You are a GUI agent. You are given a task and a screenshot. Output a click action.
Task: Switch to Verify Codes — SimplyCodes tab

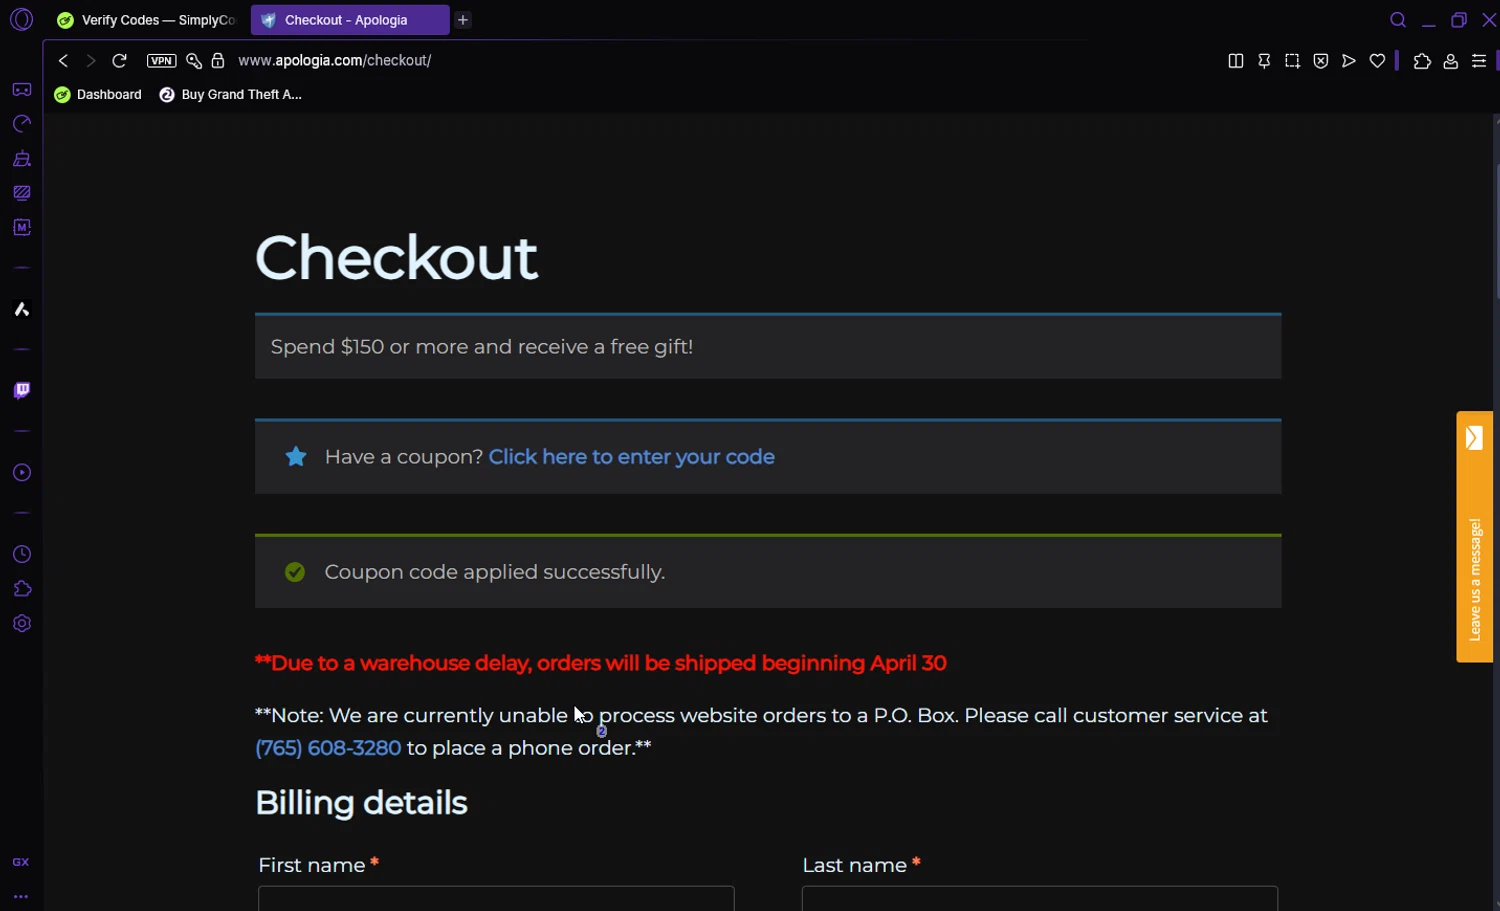[x=147, y=20]
